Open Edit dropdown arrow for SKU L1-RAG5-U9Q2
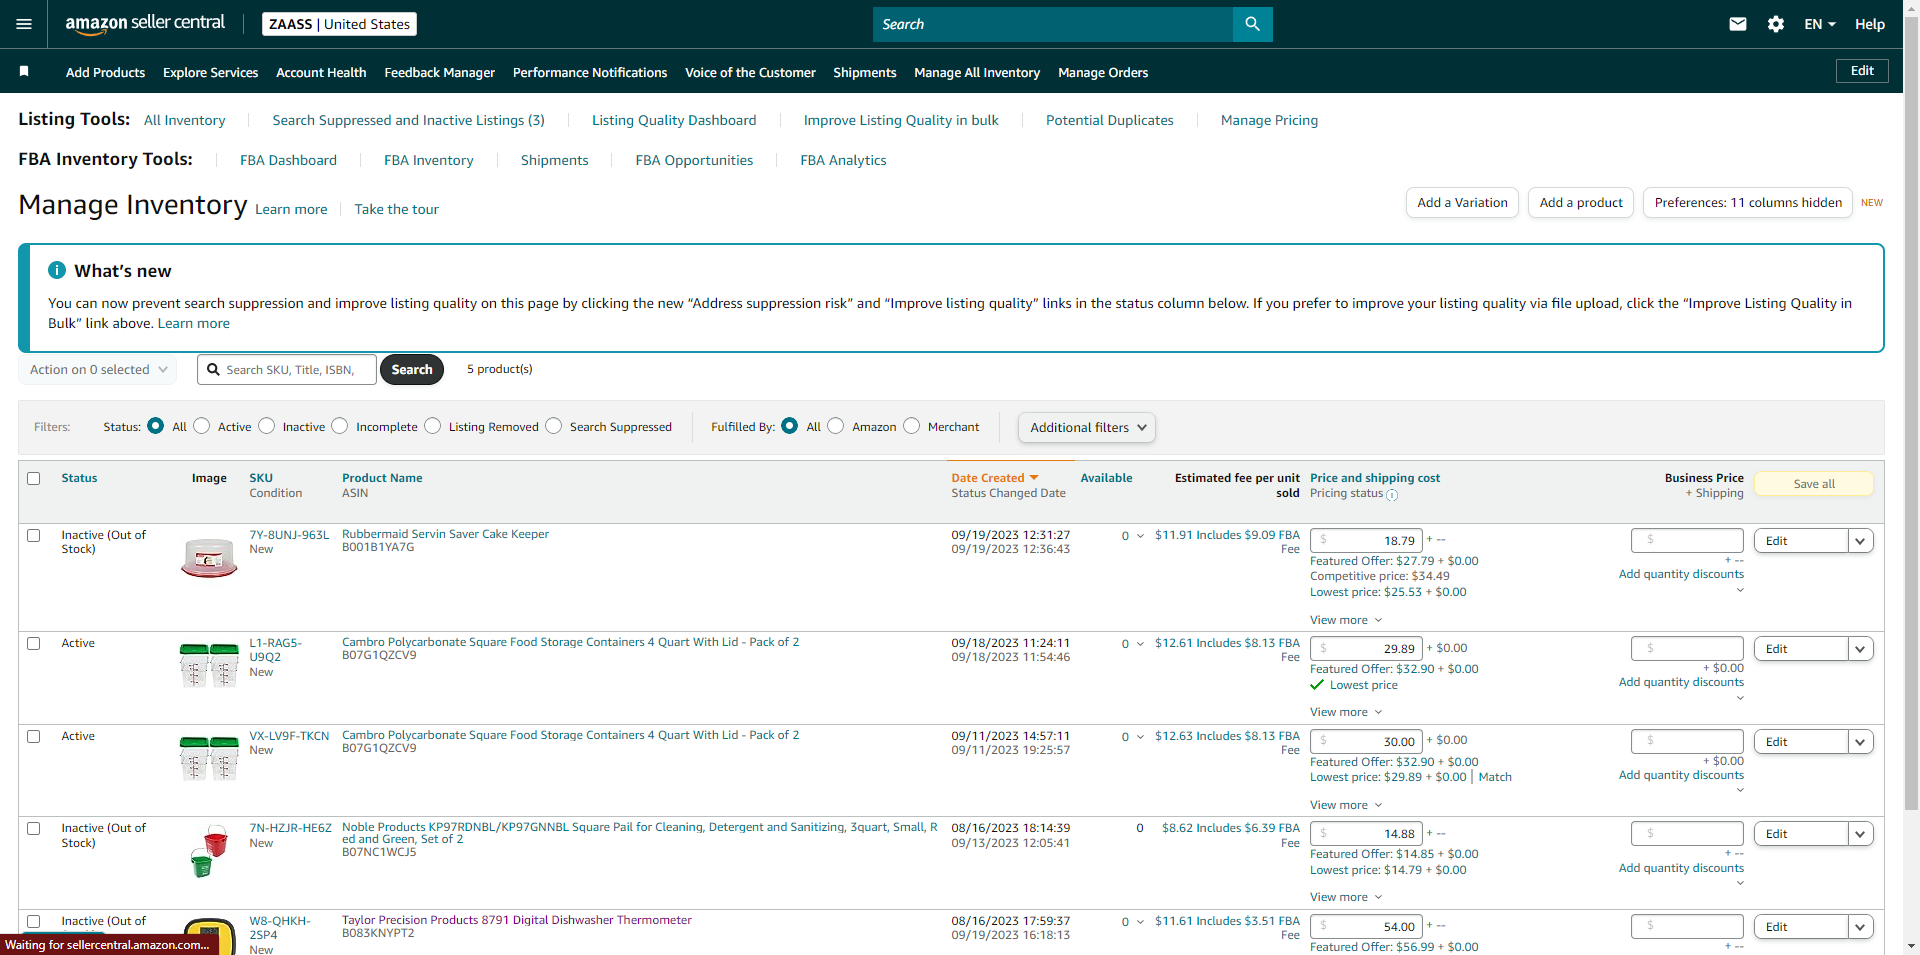 click(1860, 649)
